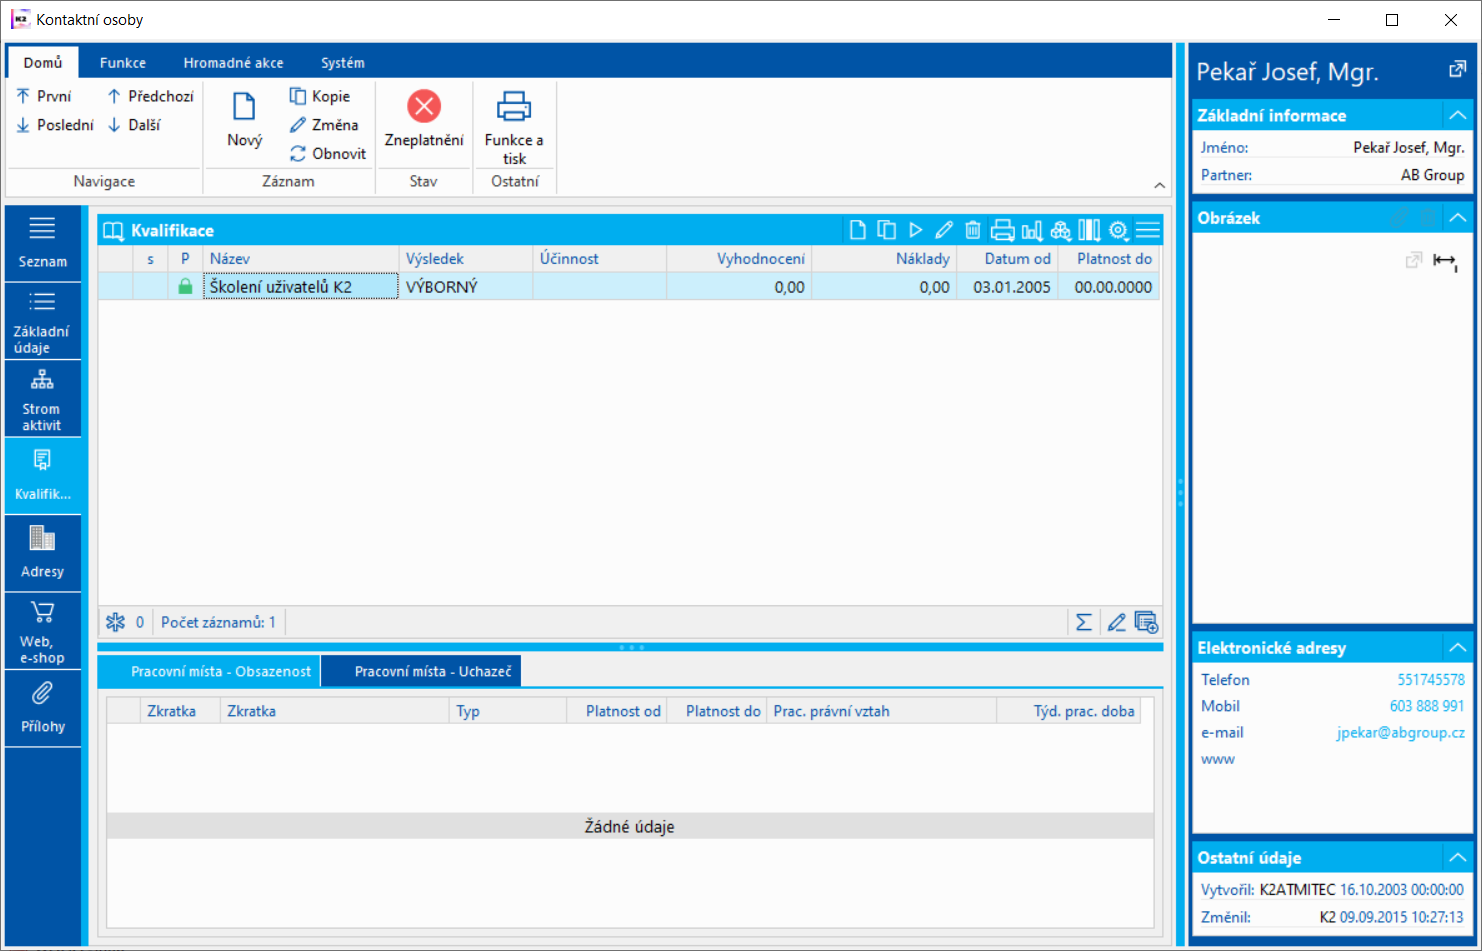
Task: Open the cubes menu in the Kvalifikace toolbar
Action: 1061,230
